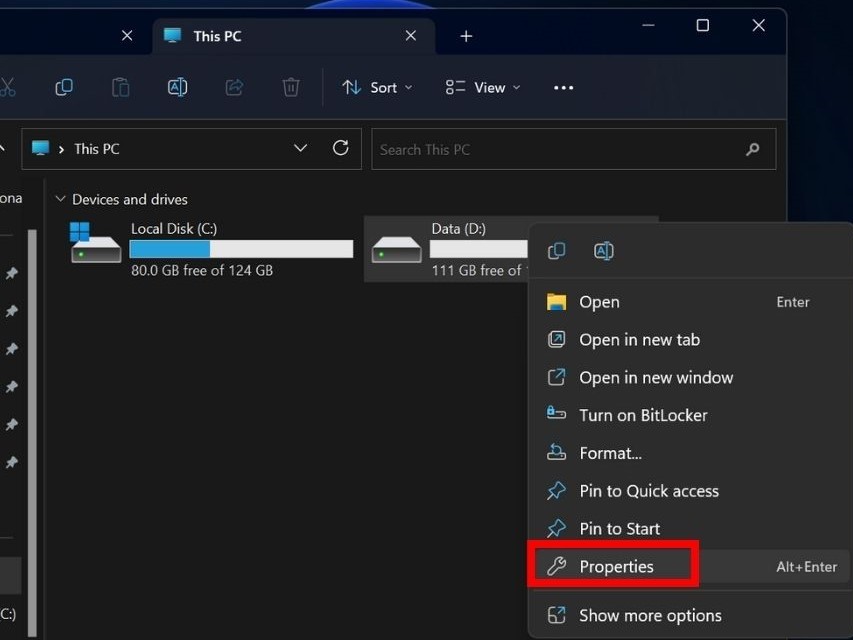Click the This PC icon in the address bar

point(40,148)
